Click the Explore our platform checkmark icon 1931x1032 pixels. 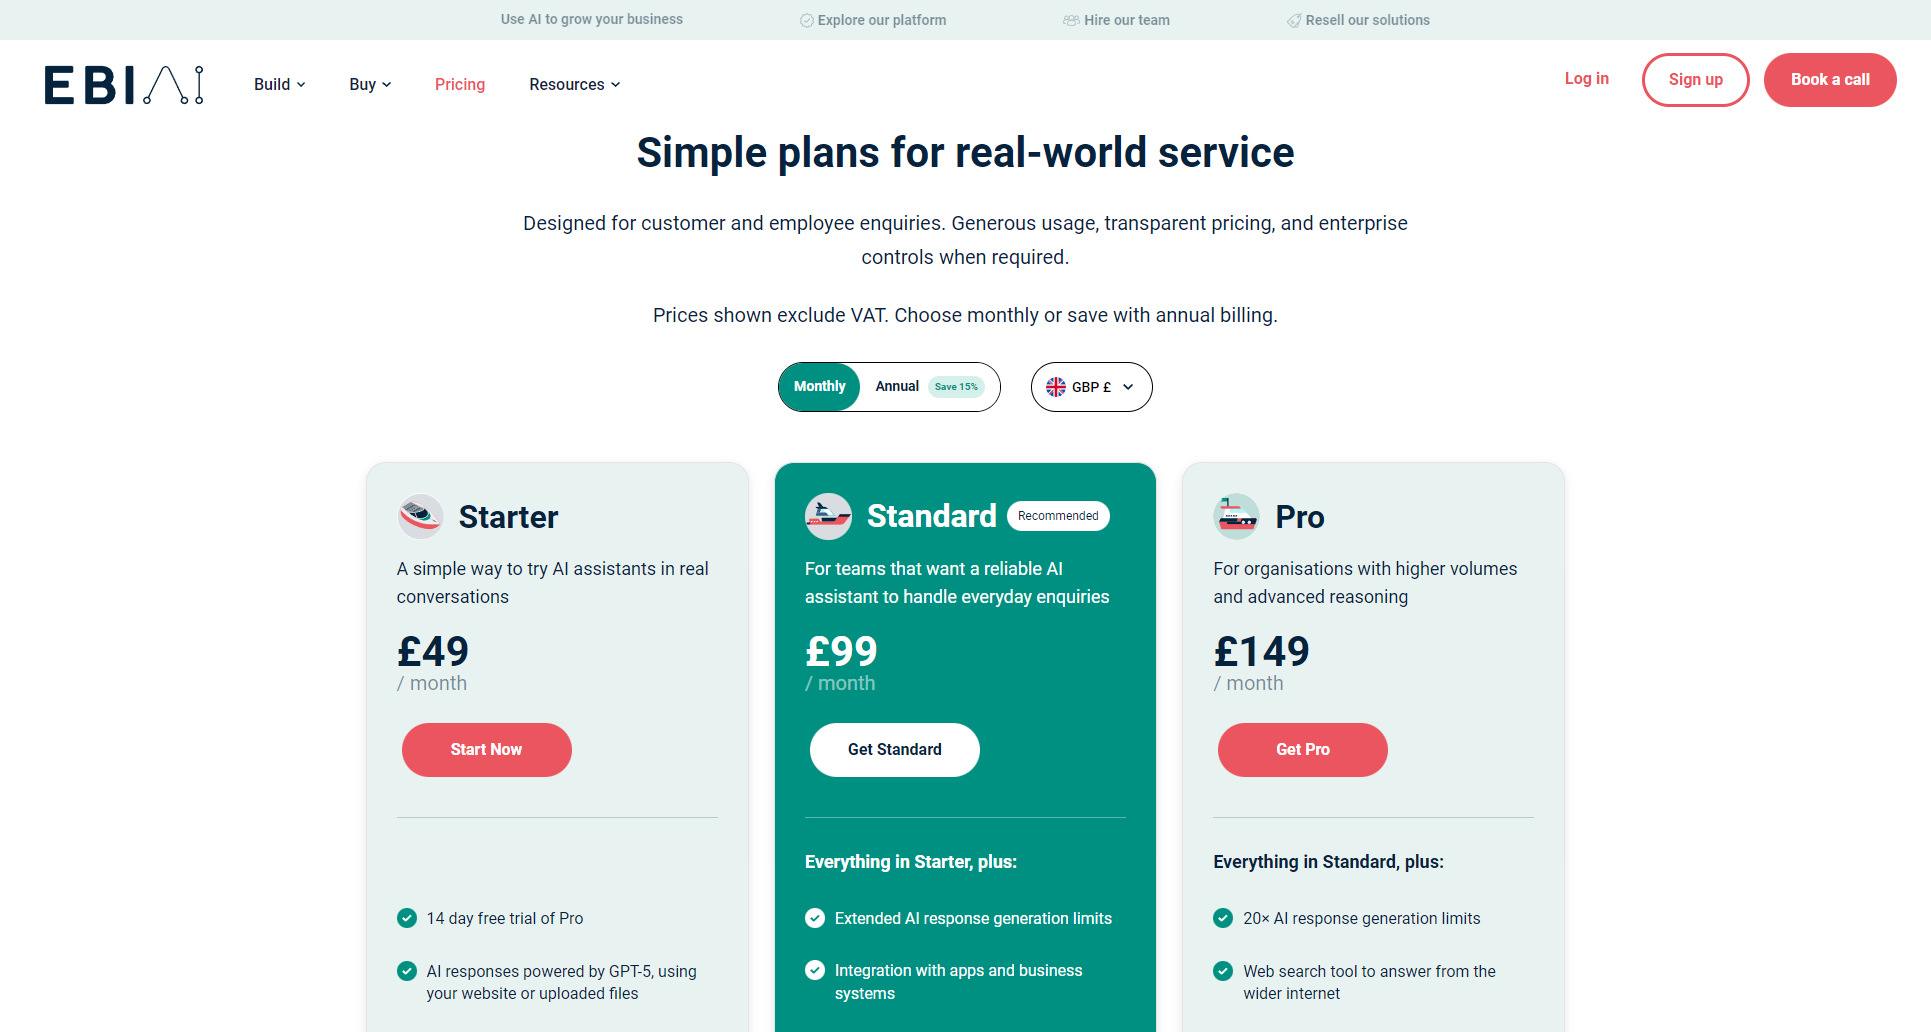pyautogui.click(x=806, y=20)
